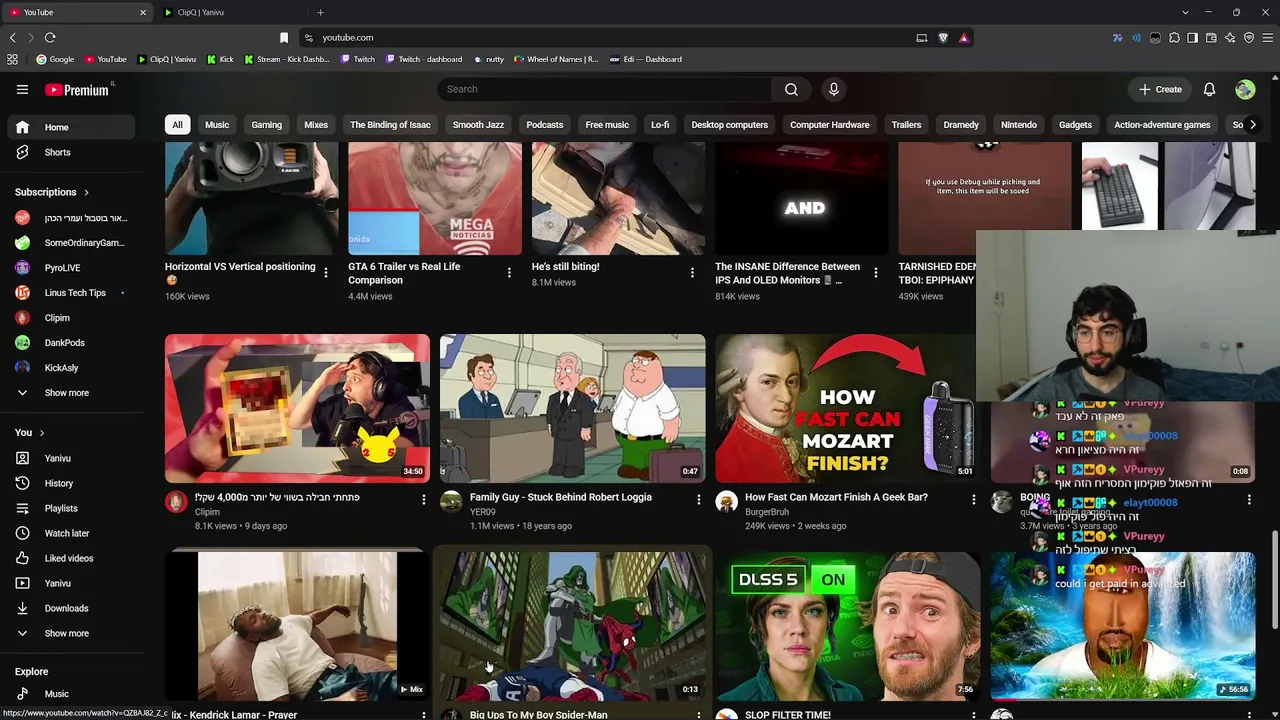Click the YouTube Premium logo
The width and height of the screenshot is (1280, 720).
[78, 90]
